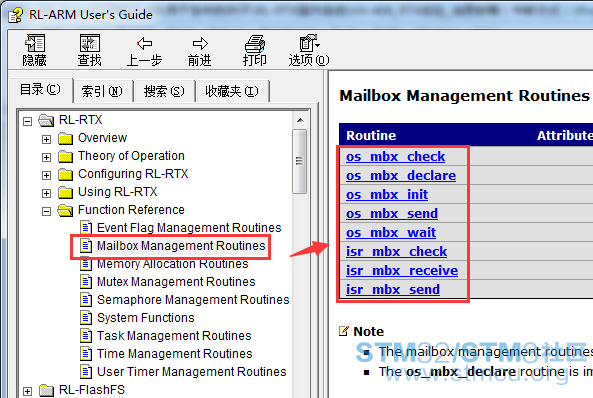The width and height of the screenshot is (593, 398).
Task: Click the 隐藏 (Hide) toolbar icon
Action: pos(35,43)
